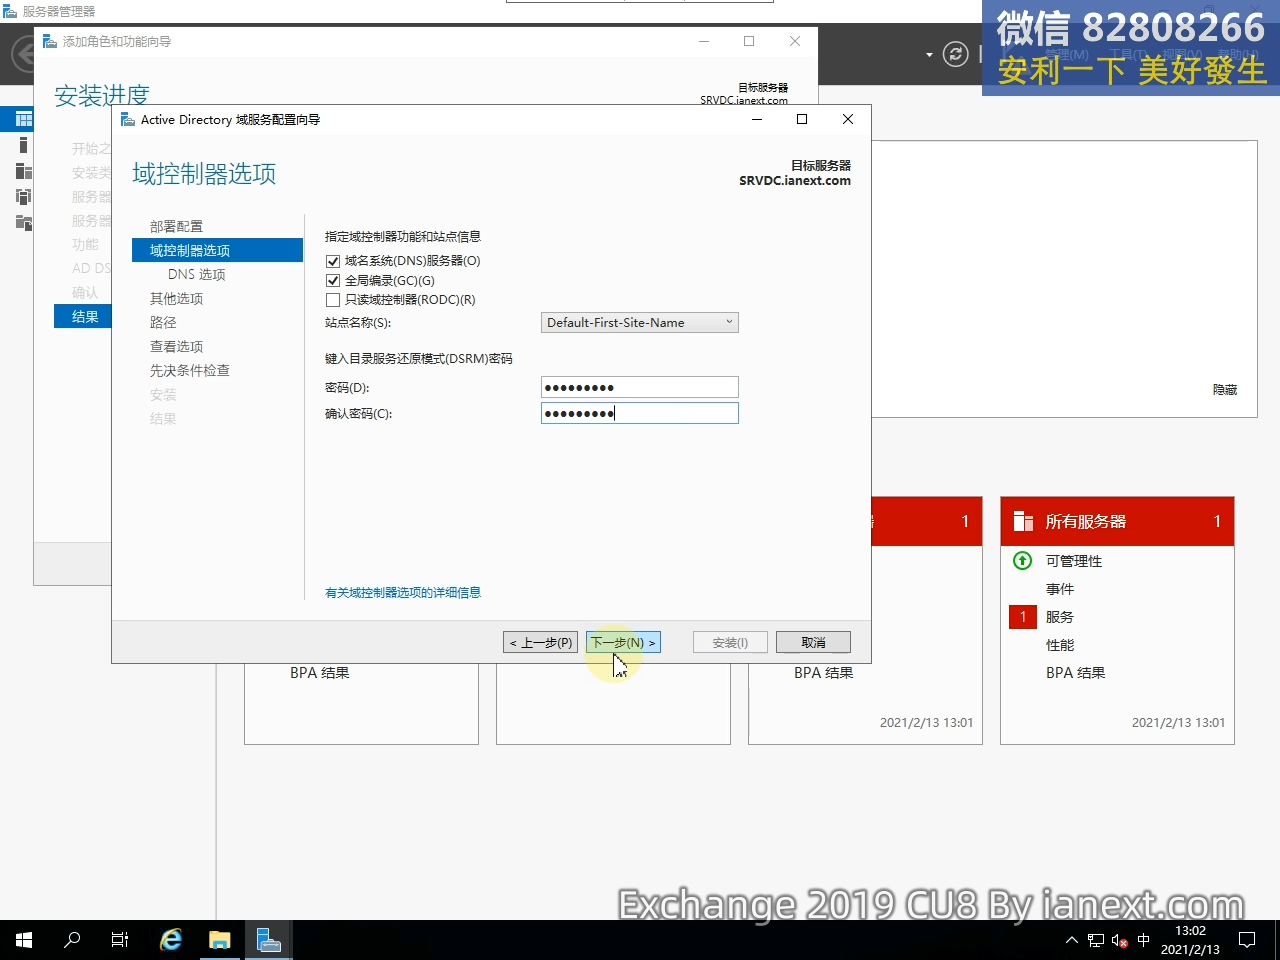Click the DSRM password field

tap(639, 387)
